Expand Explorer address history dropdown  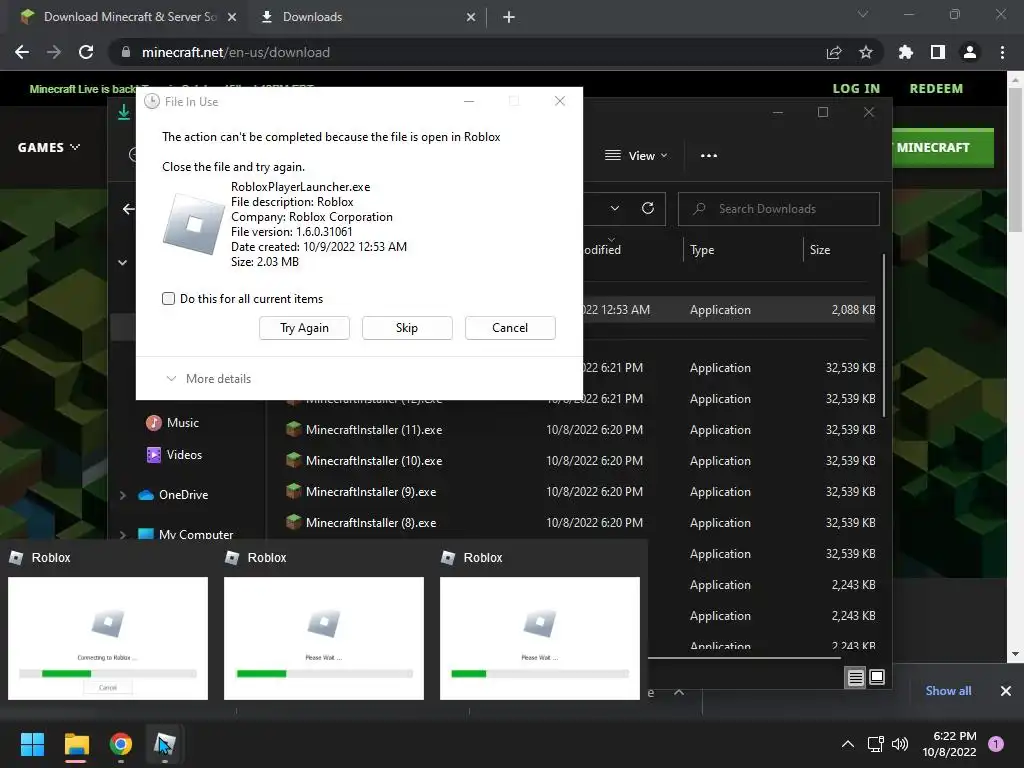pyautogui.click(x=615, y=208)
